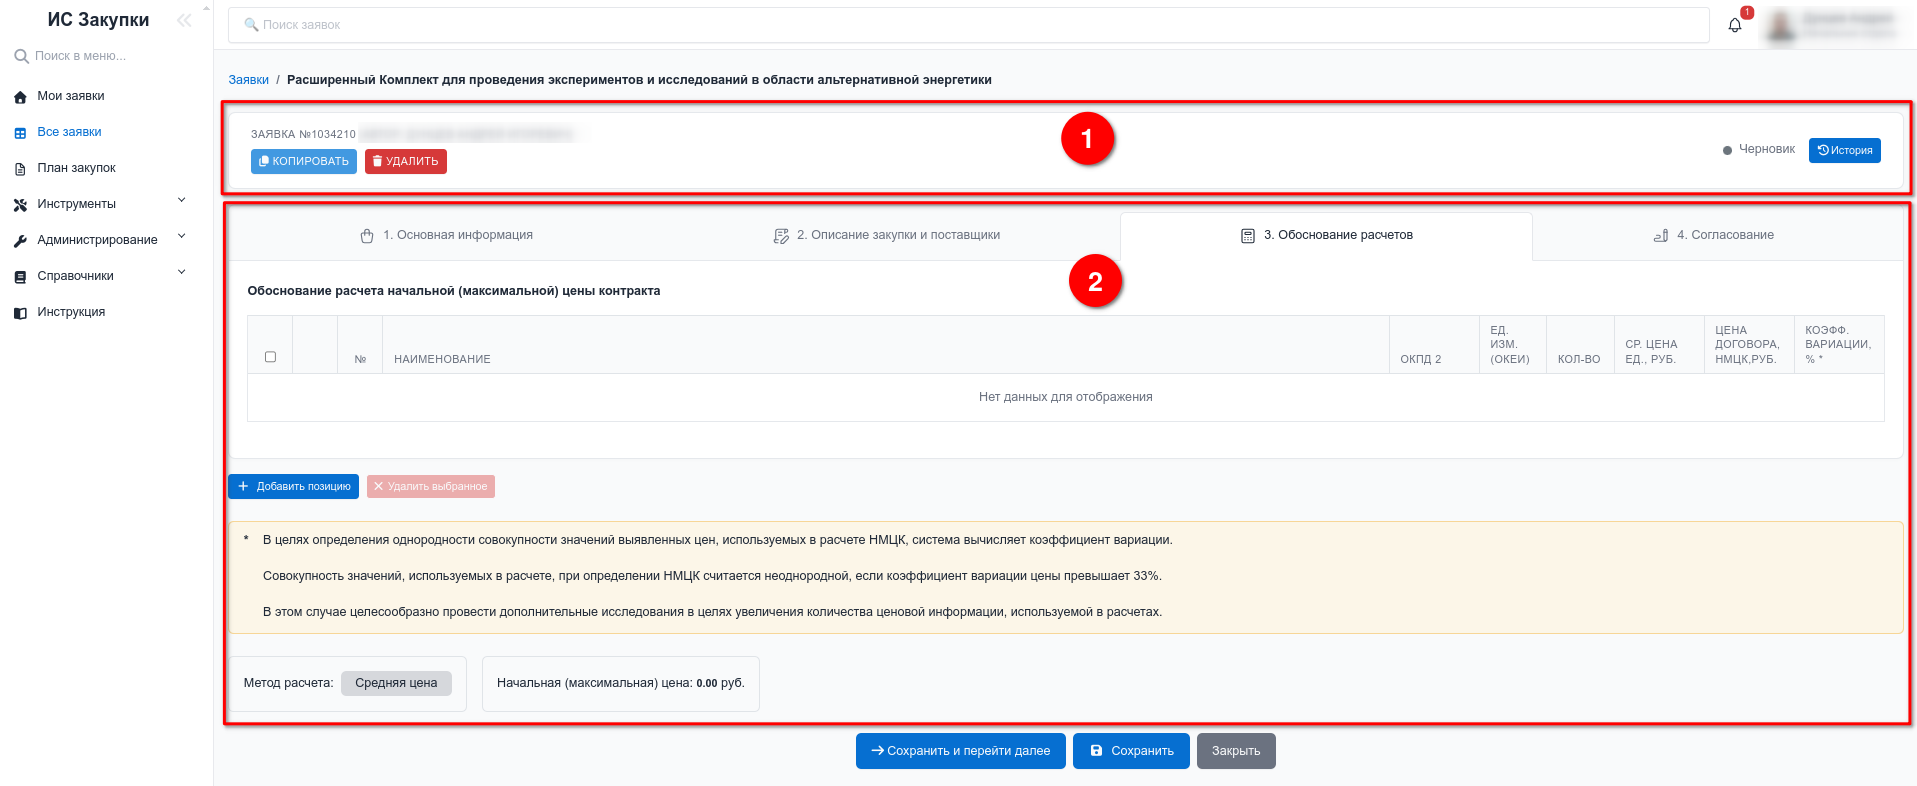Click the icon on Основная информация tab

pos(367,236)
